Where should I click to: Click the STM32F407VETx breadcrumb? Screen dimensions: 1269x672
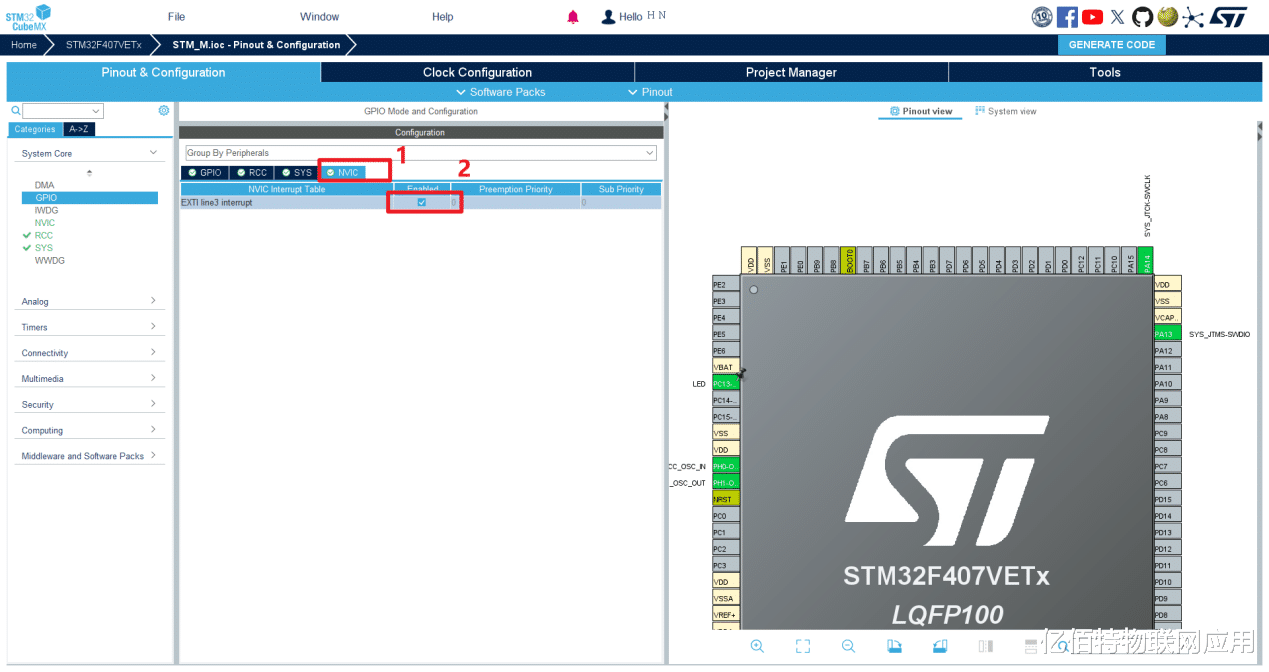pyautogui.click(x=104, y=45)
